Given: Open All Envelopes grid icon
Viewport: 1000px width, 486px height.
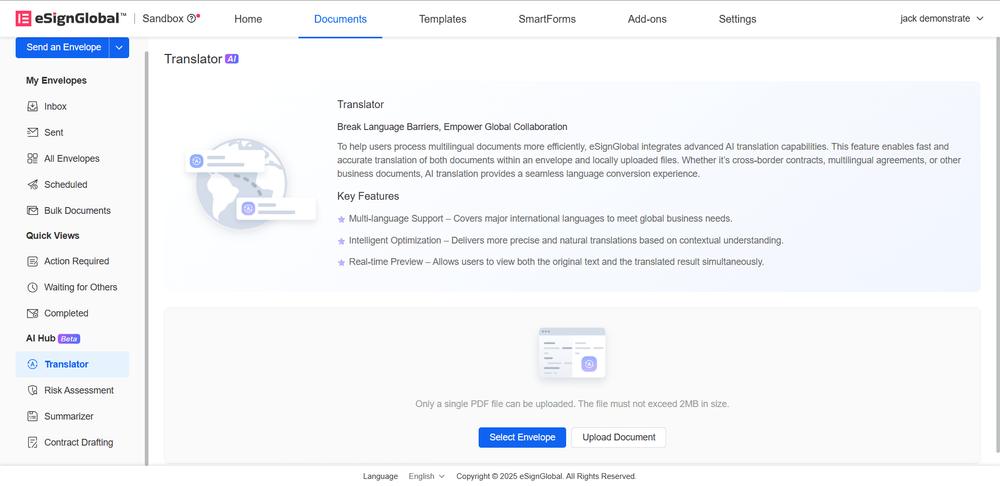Looking at the screenshot, I should coord(33,158).
